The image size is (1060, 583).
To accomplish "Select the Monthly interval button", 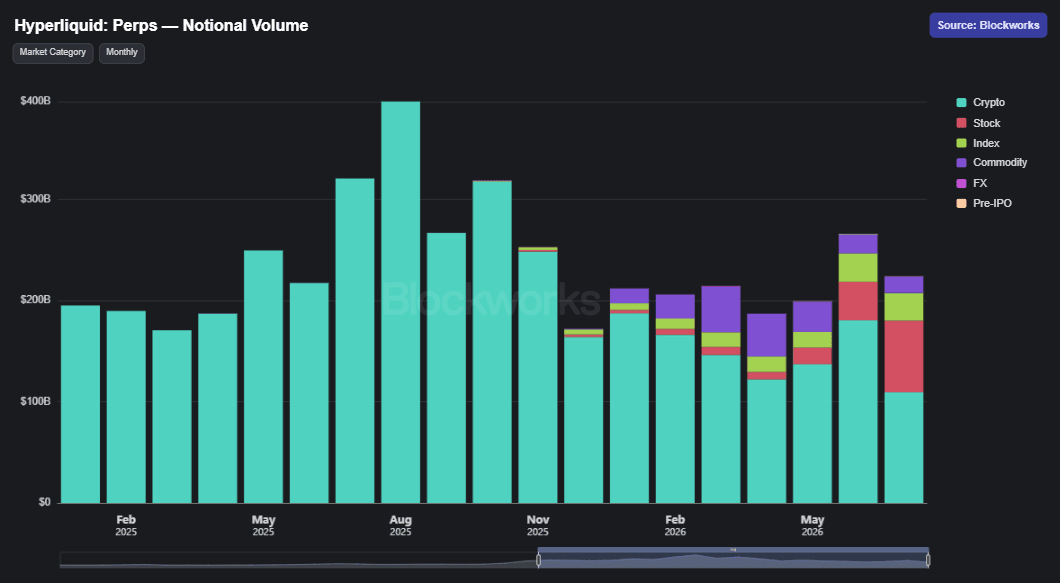I will [122, 53].
